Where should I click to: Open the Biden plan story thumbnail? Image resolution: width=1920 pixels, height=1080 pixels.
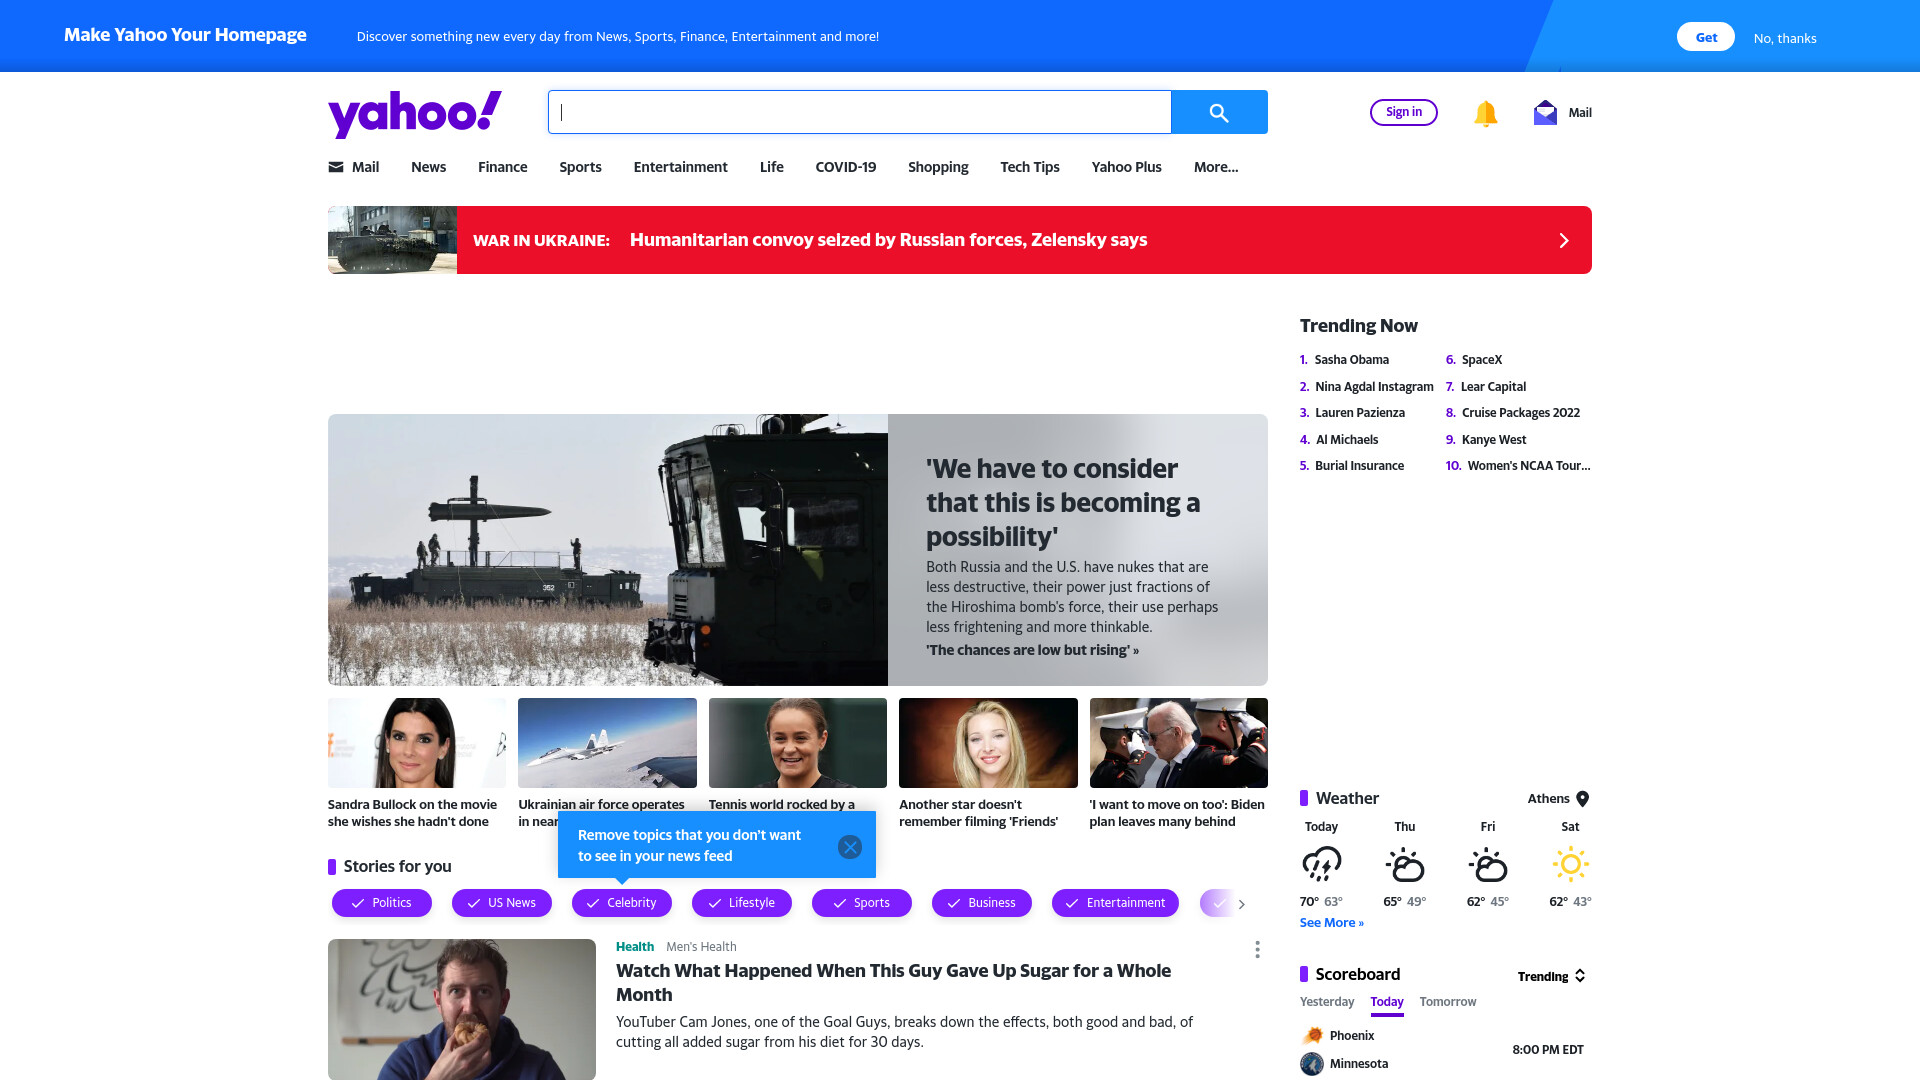(x=1179, y=743)
